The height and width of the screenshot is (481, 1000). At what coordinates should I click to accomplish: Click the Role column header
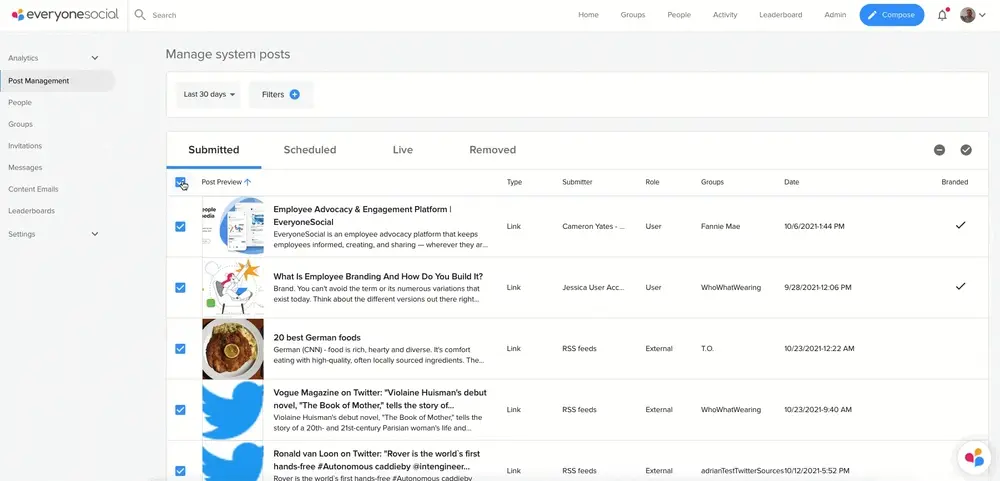point(652,182)
